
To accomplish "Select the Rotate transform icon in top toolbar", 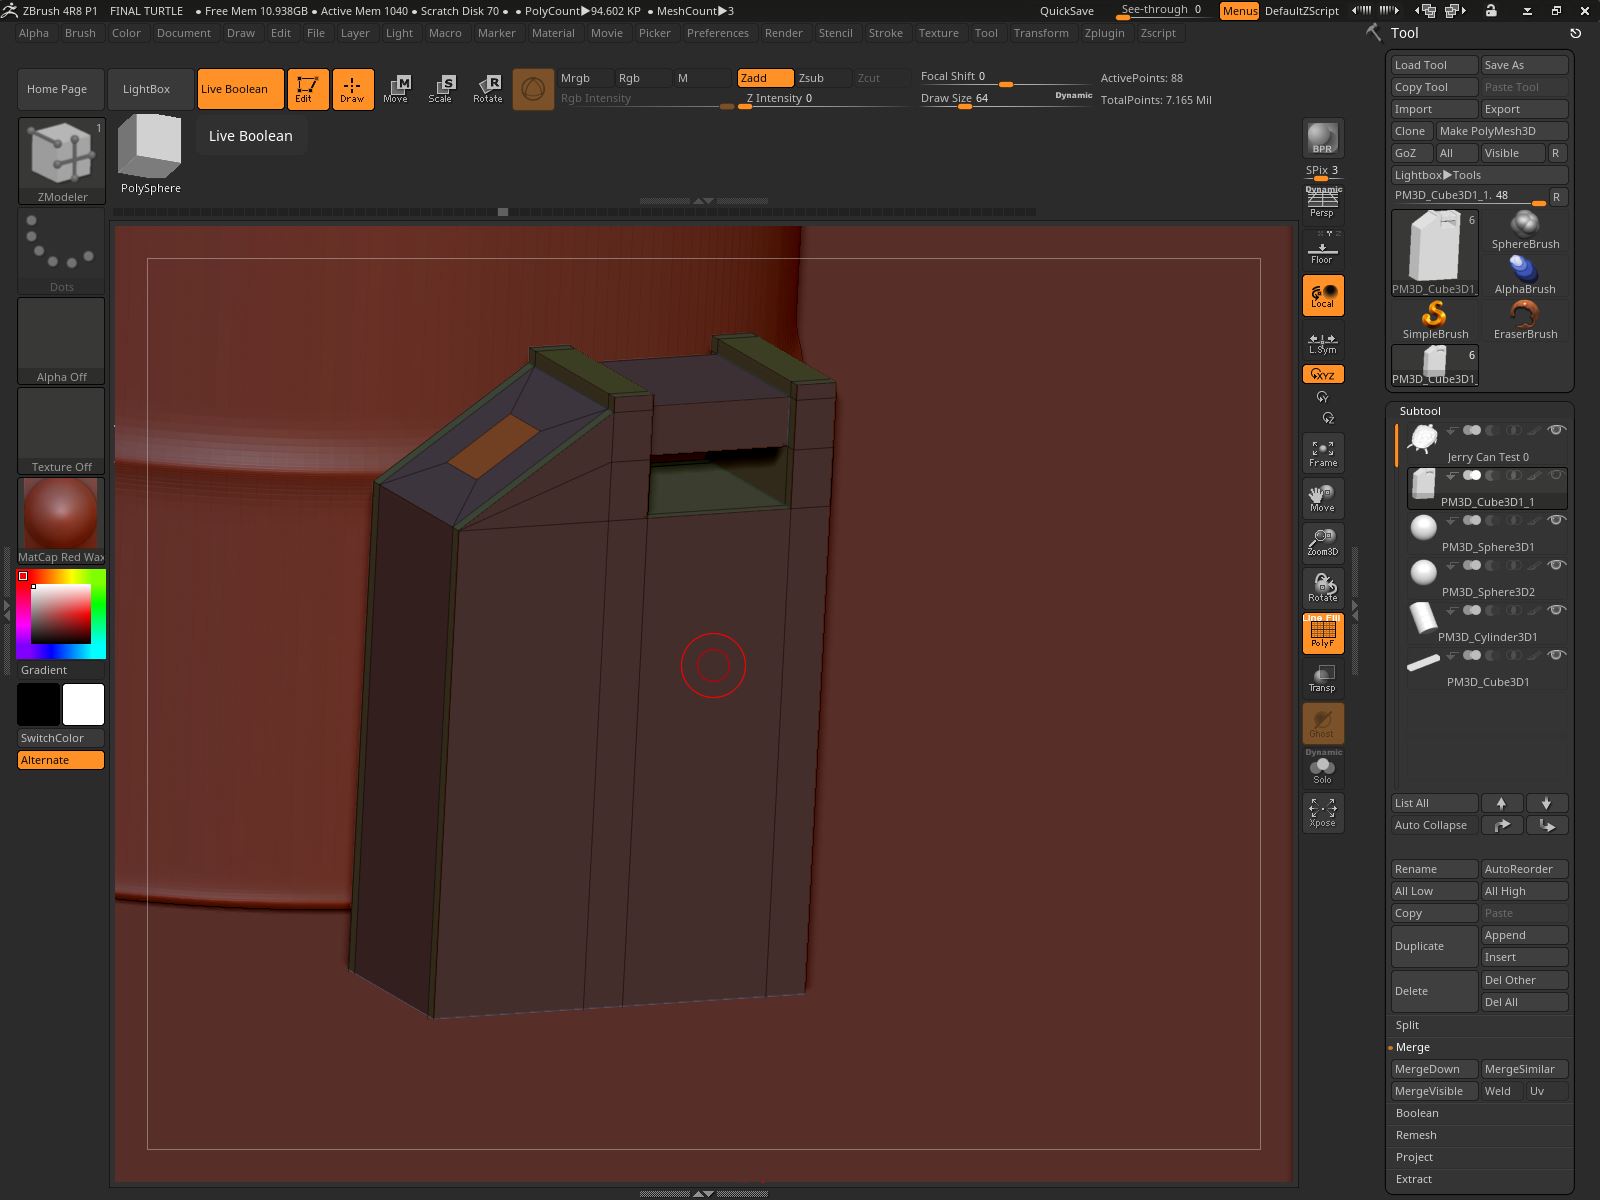I will (488, 89).
